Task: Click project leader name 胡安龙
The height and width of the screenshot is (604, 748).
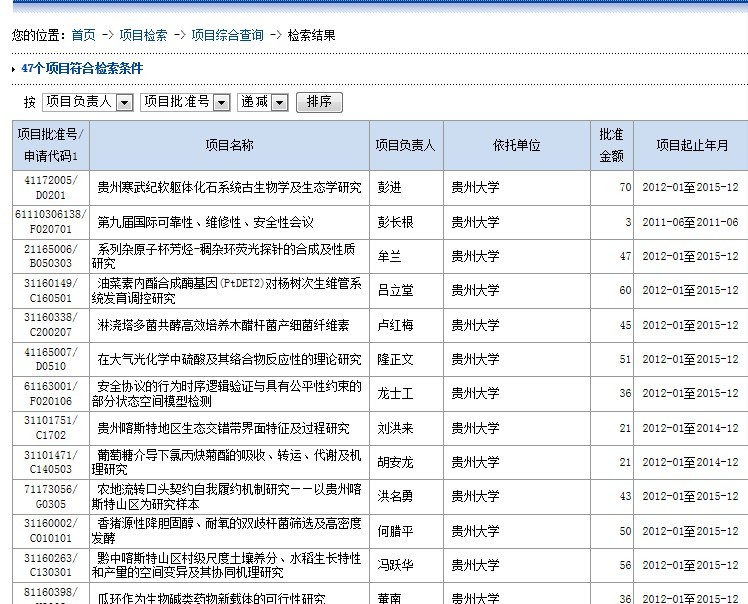Action: (395, 462)
